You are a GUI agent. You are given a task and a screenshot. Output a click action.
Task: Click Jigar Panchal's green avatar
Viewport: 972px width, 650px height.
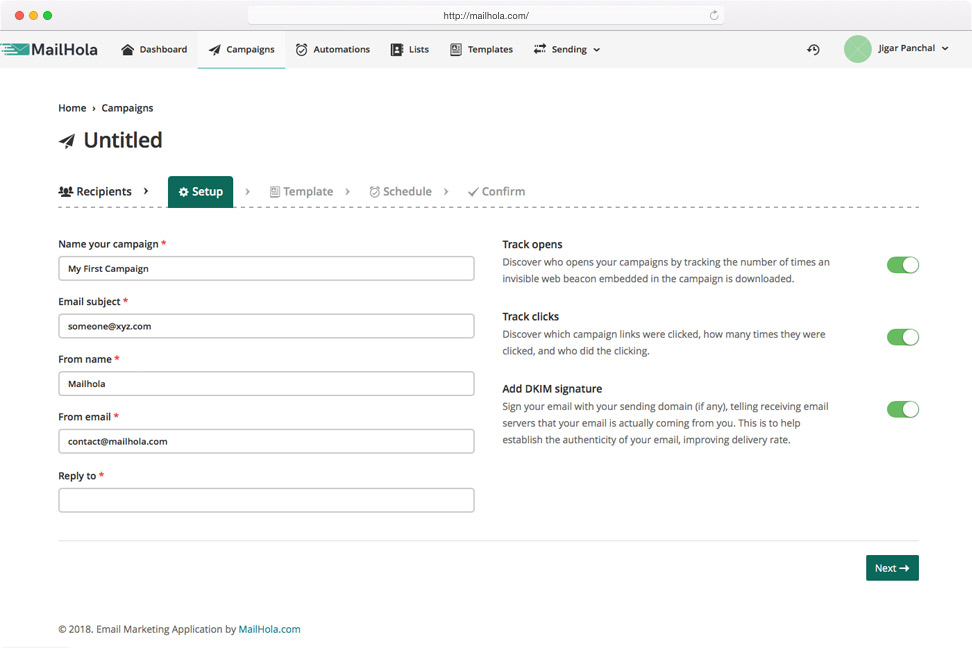coord(857,49)
